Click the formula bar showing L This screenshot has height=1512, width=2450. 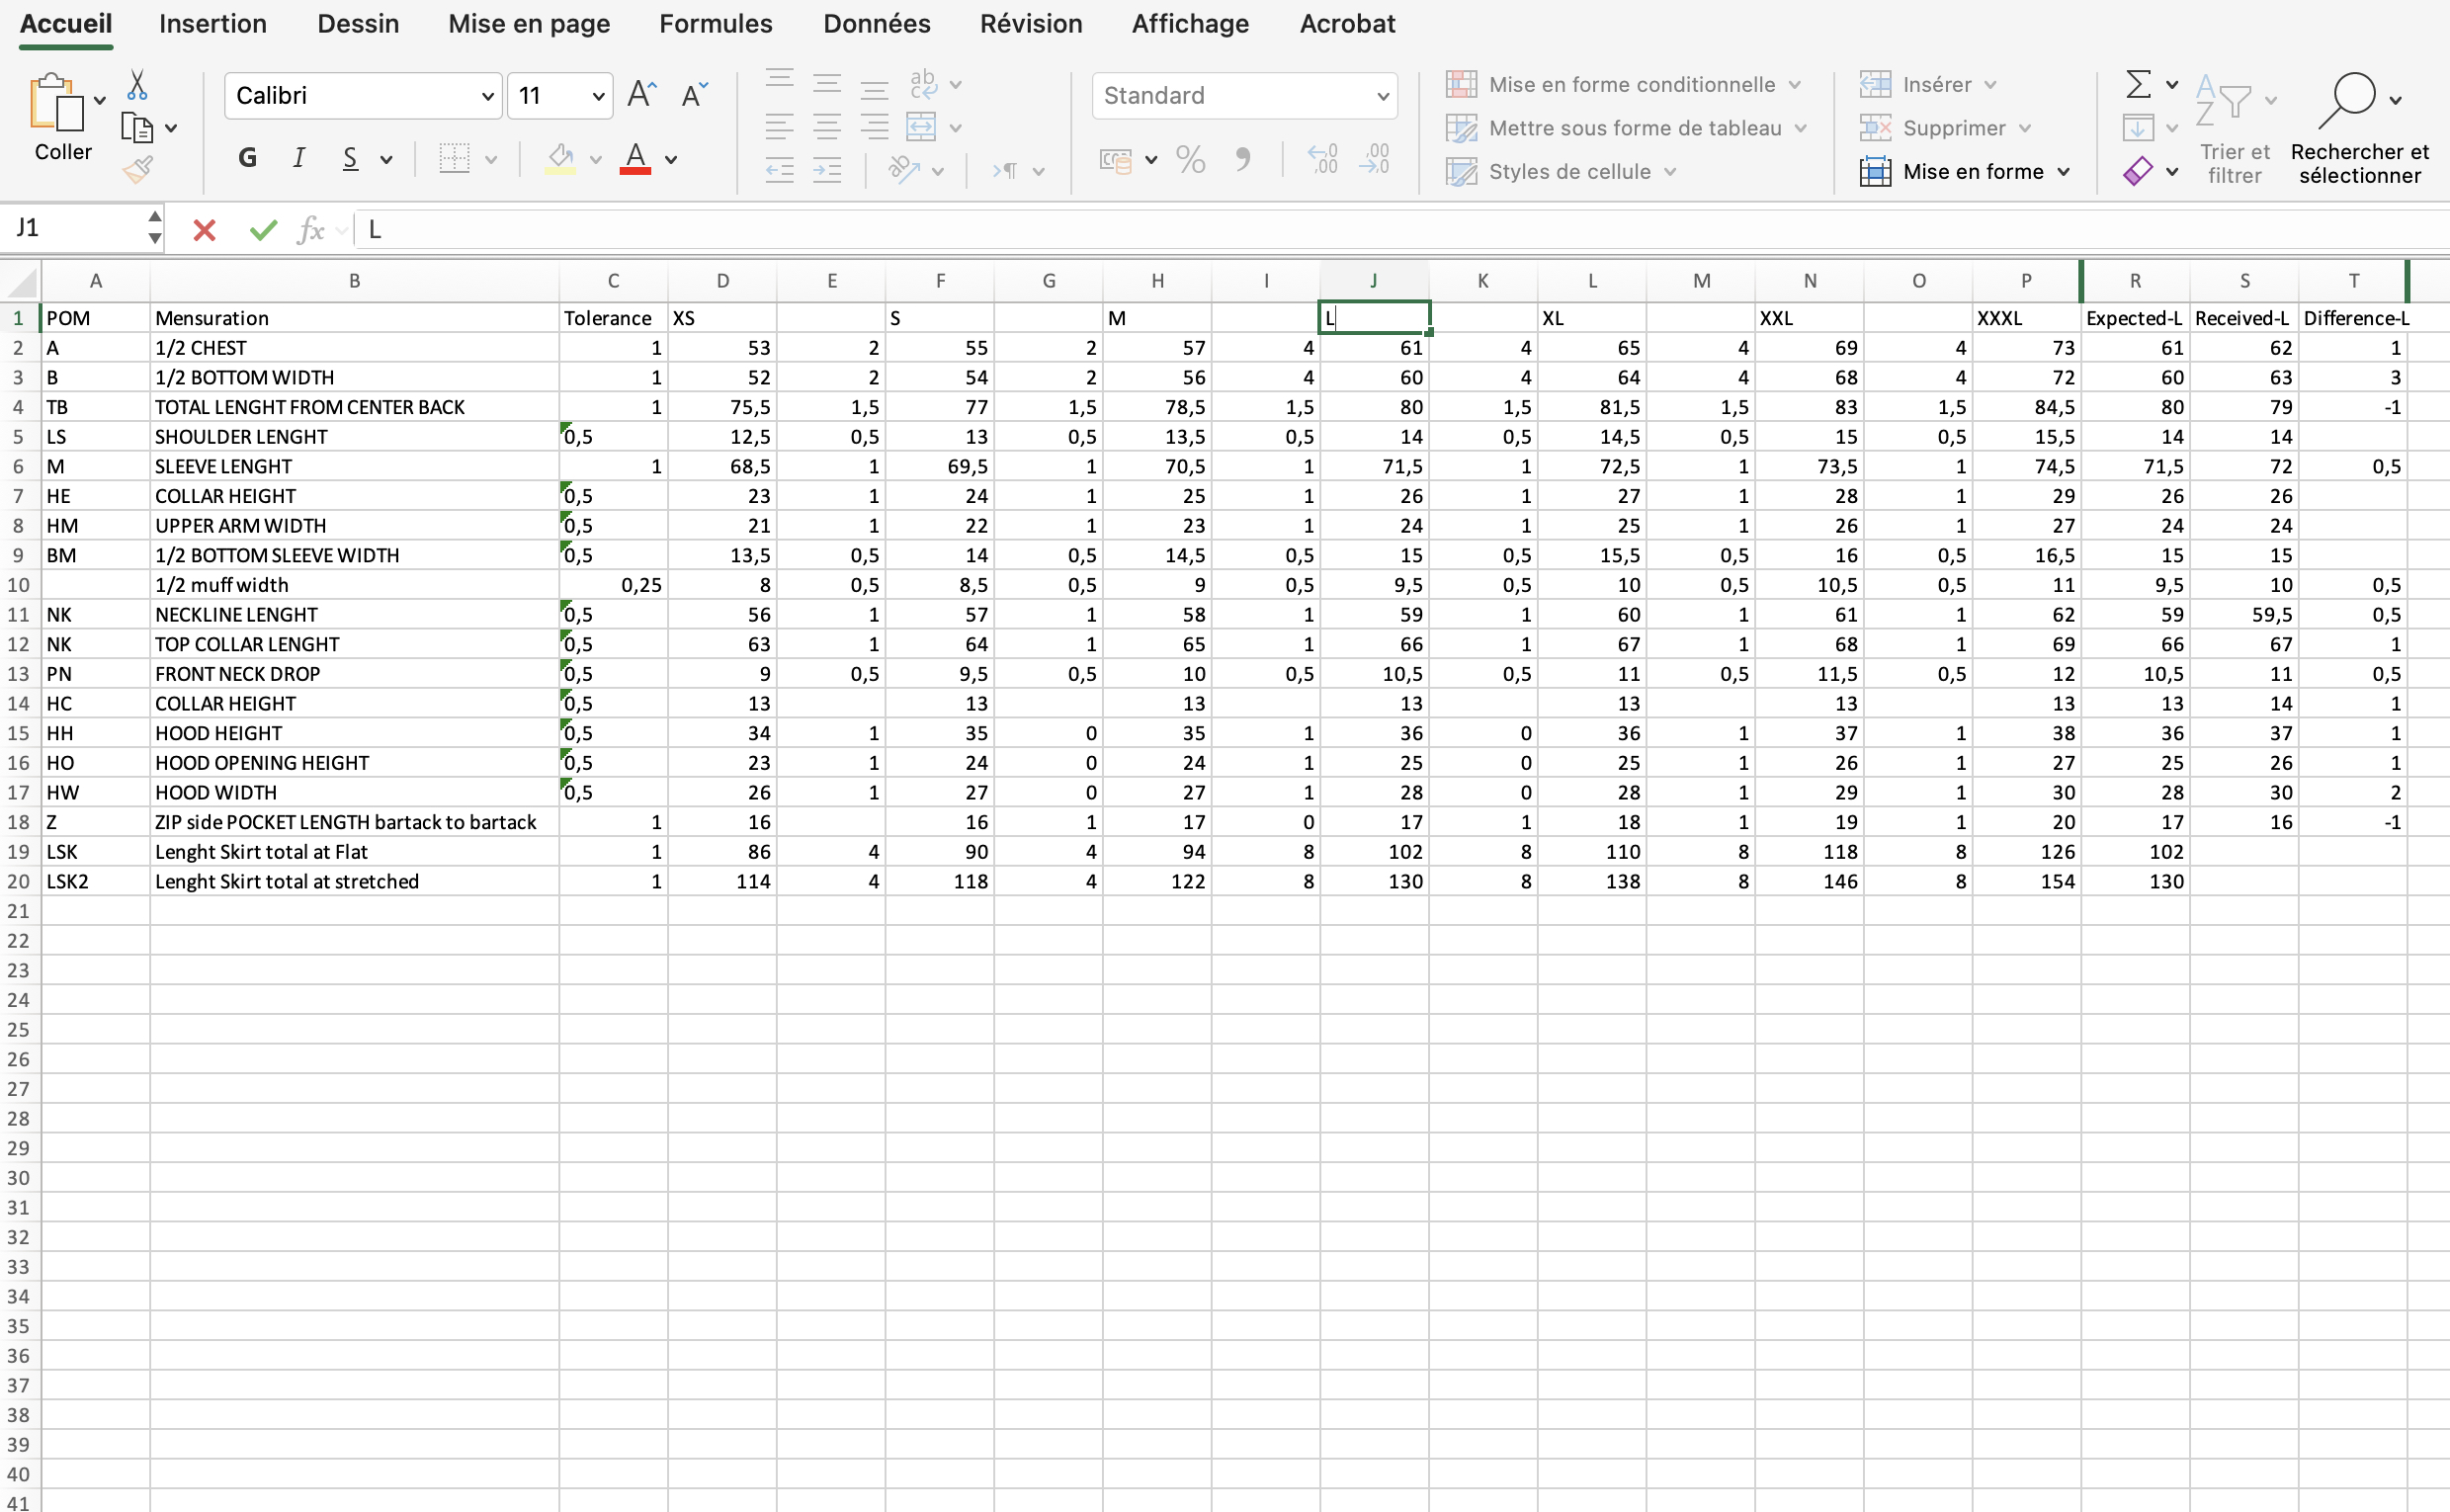[1400, 230]
